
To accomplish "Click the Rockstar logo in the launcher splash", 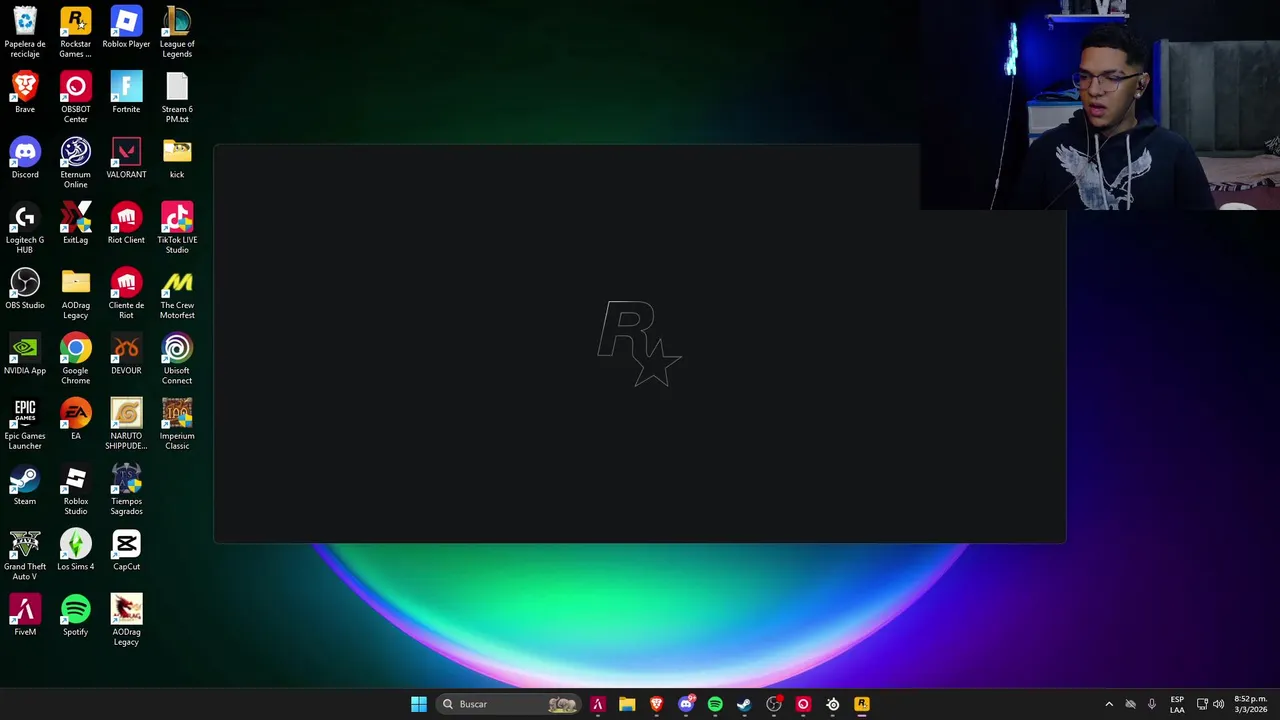I will tap(640, 343).
